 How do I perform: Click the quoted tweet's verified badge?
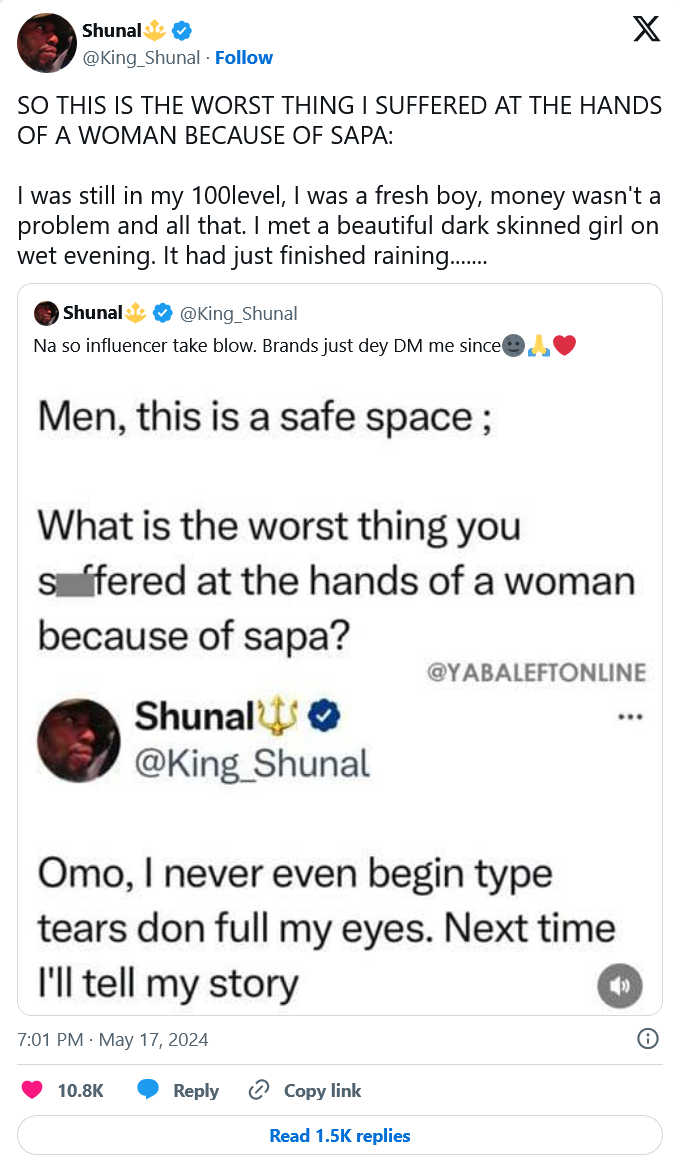[165, 313]
